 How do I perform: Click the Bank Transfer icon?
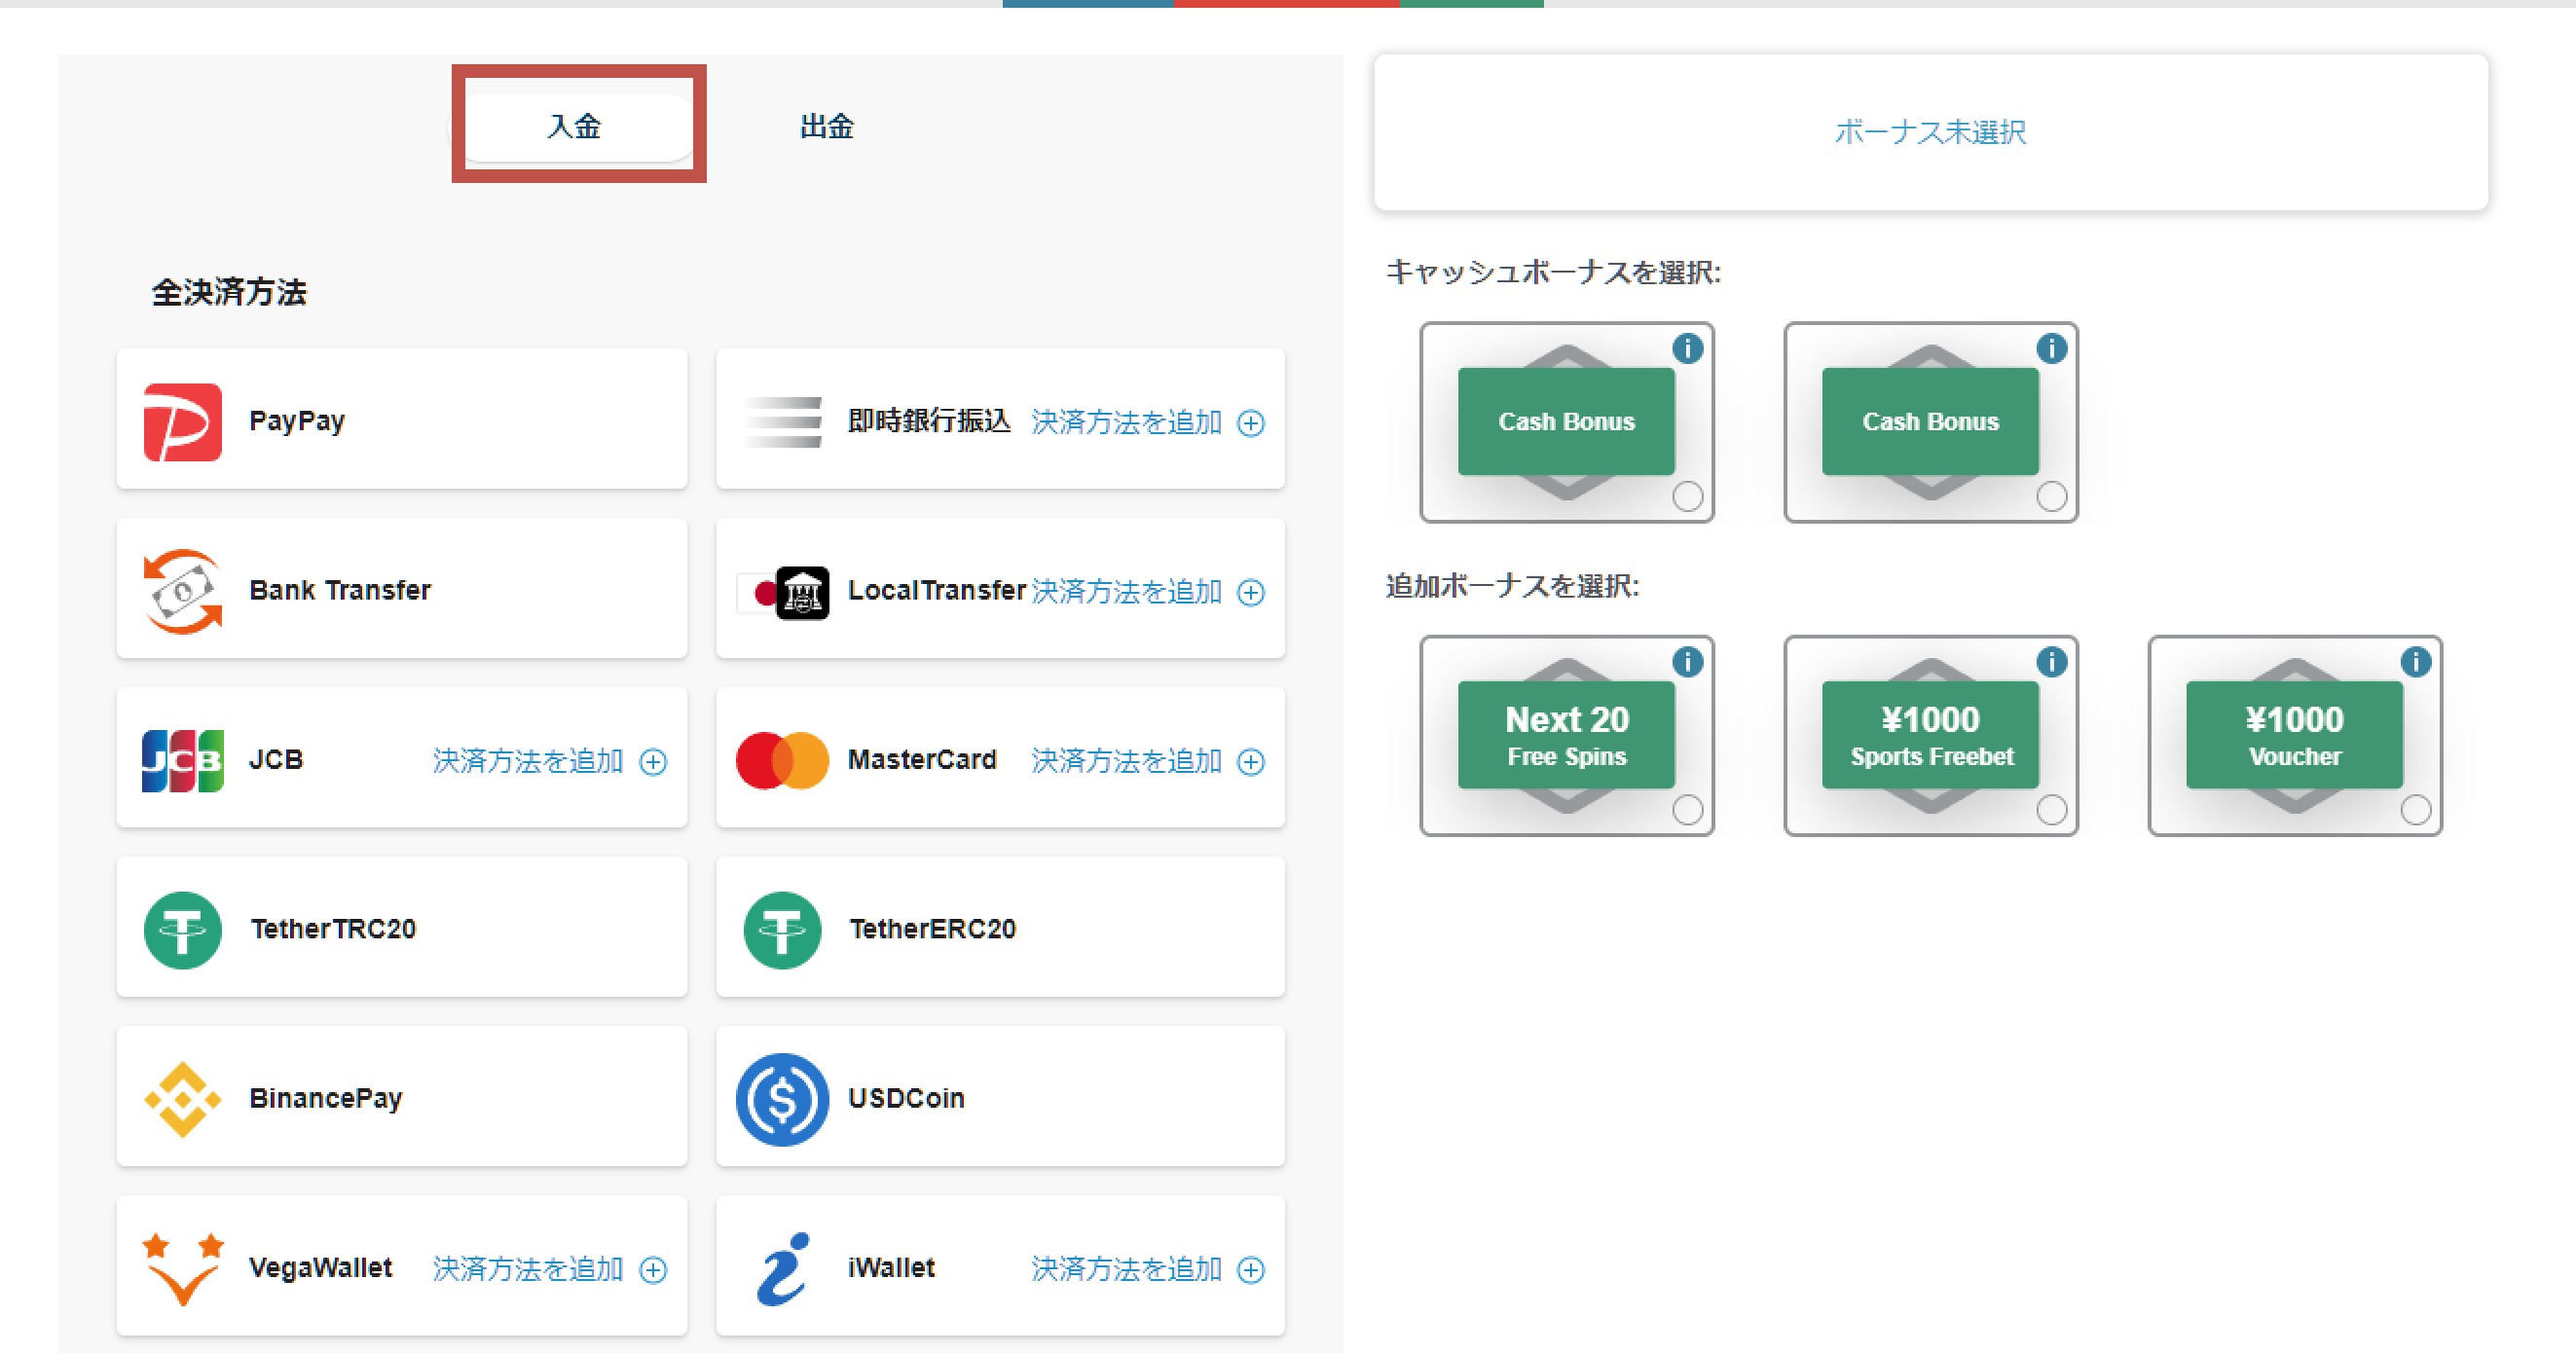coord(183,590)
